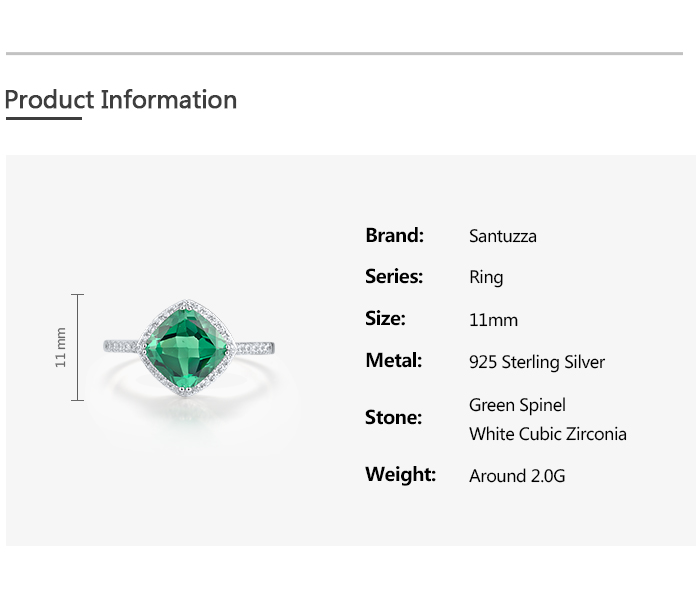Viewport: 700px width, 607px height.
Task: Select the Weight: label
Action: pyautogui.click(x=400, y=475)
